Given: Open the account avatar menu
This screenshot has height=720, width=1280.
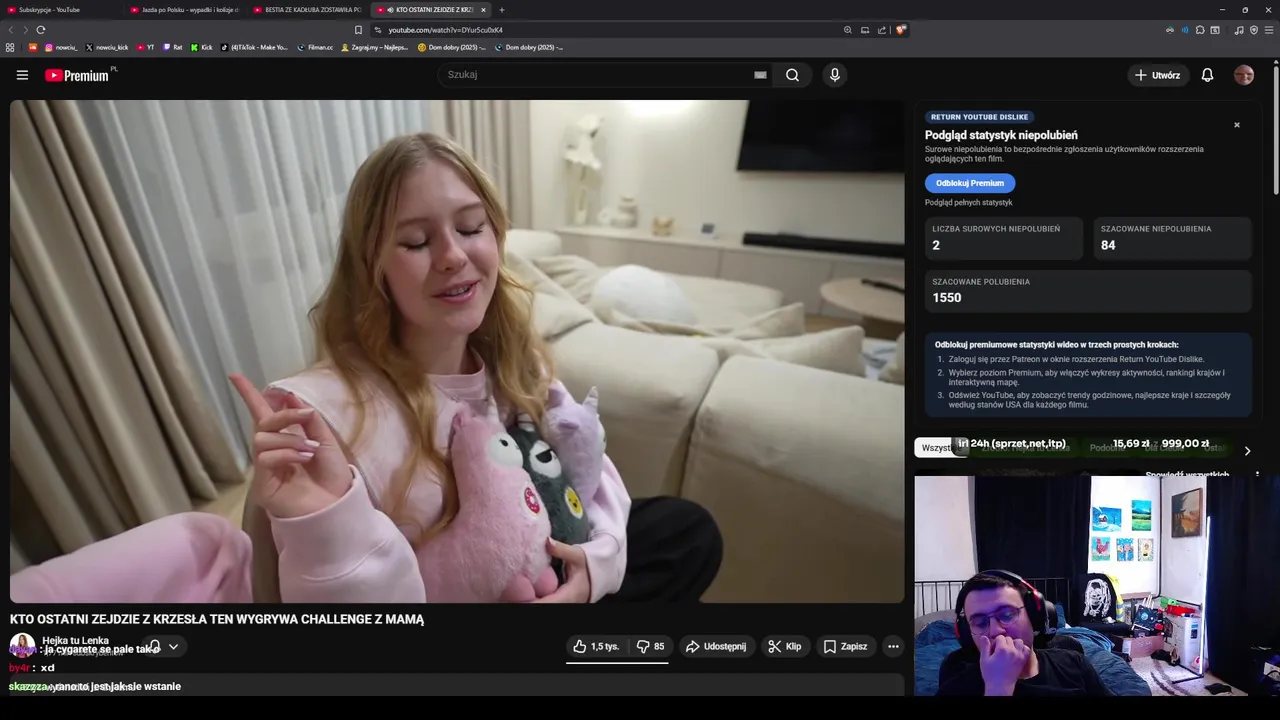Looking at the screenshot, I should pyautogui.click(x=1244, y=75).
